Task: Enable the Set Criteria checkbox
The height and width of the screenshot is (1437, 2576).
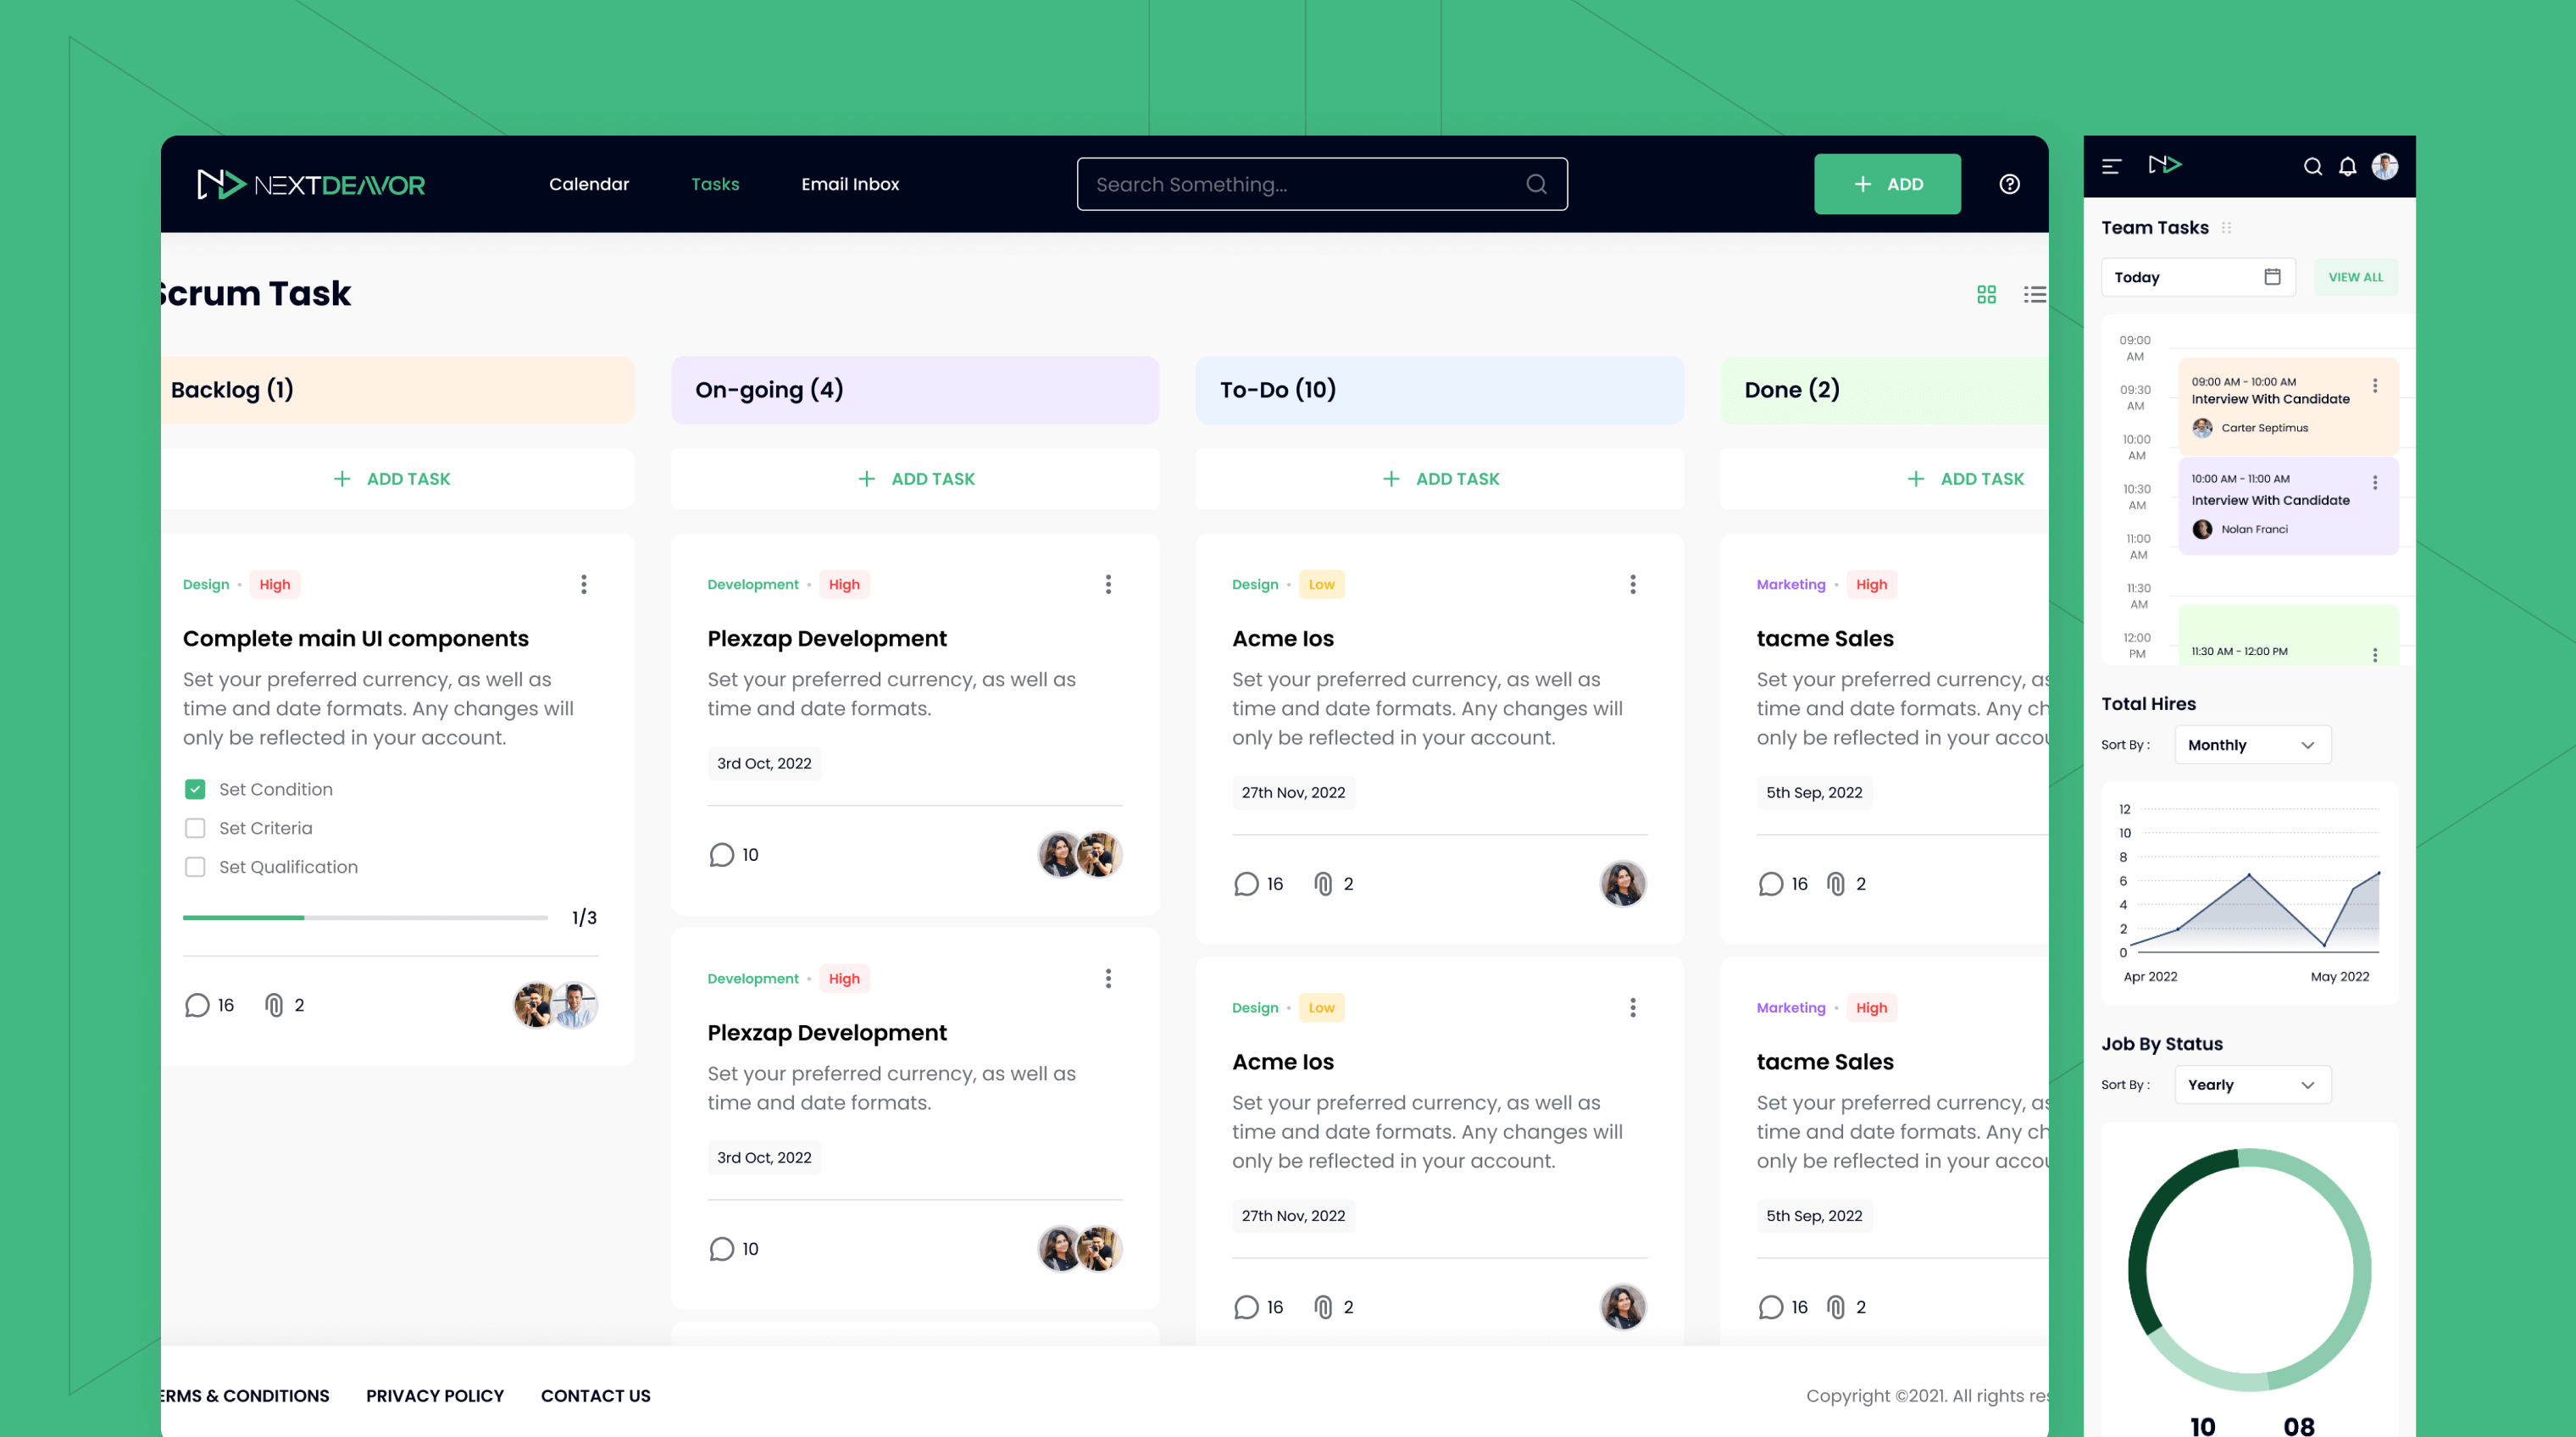Action: (x=195, y=826)
